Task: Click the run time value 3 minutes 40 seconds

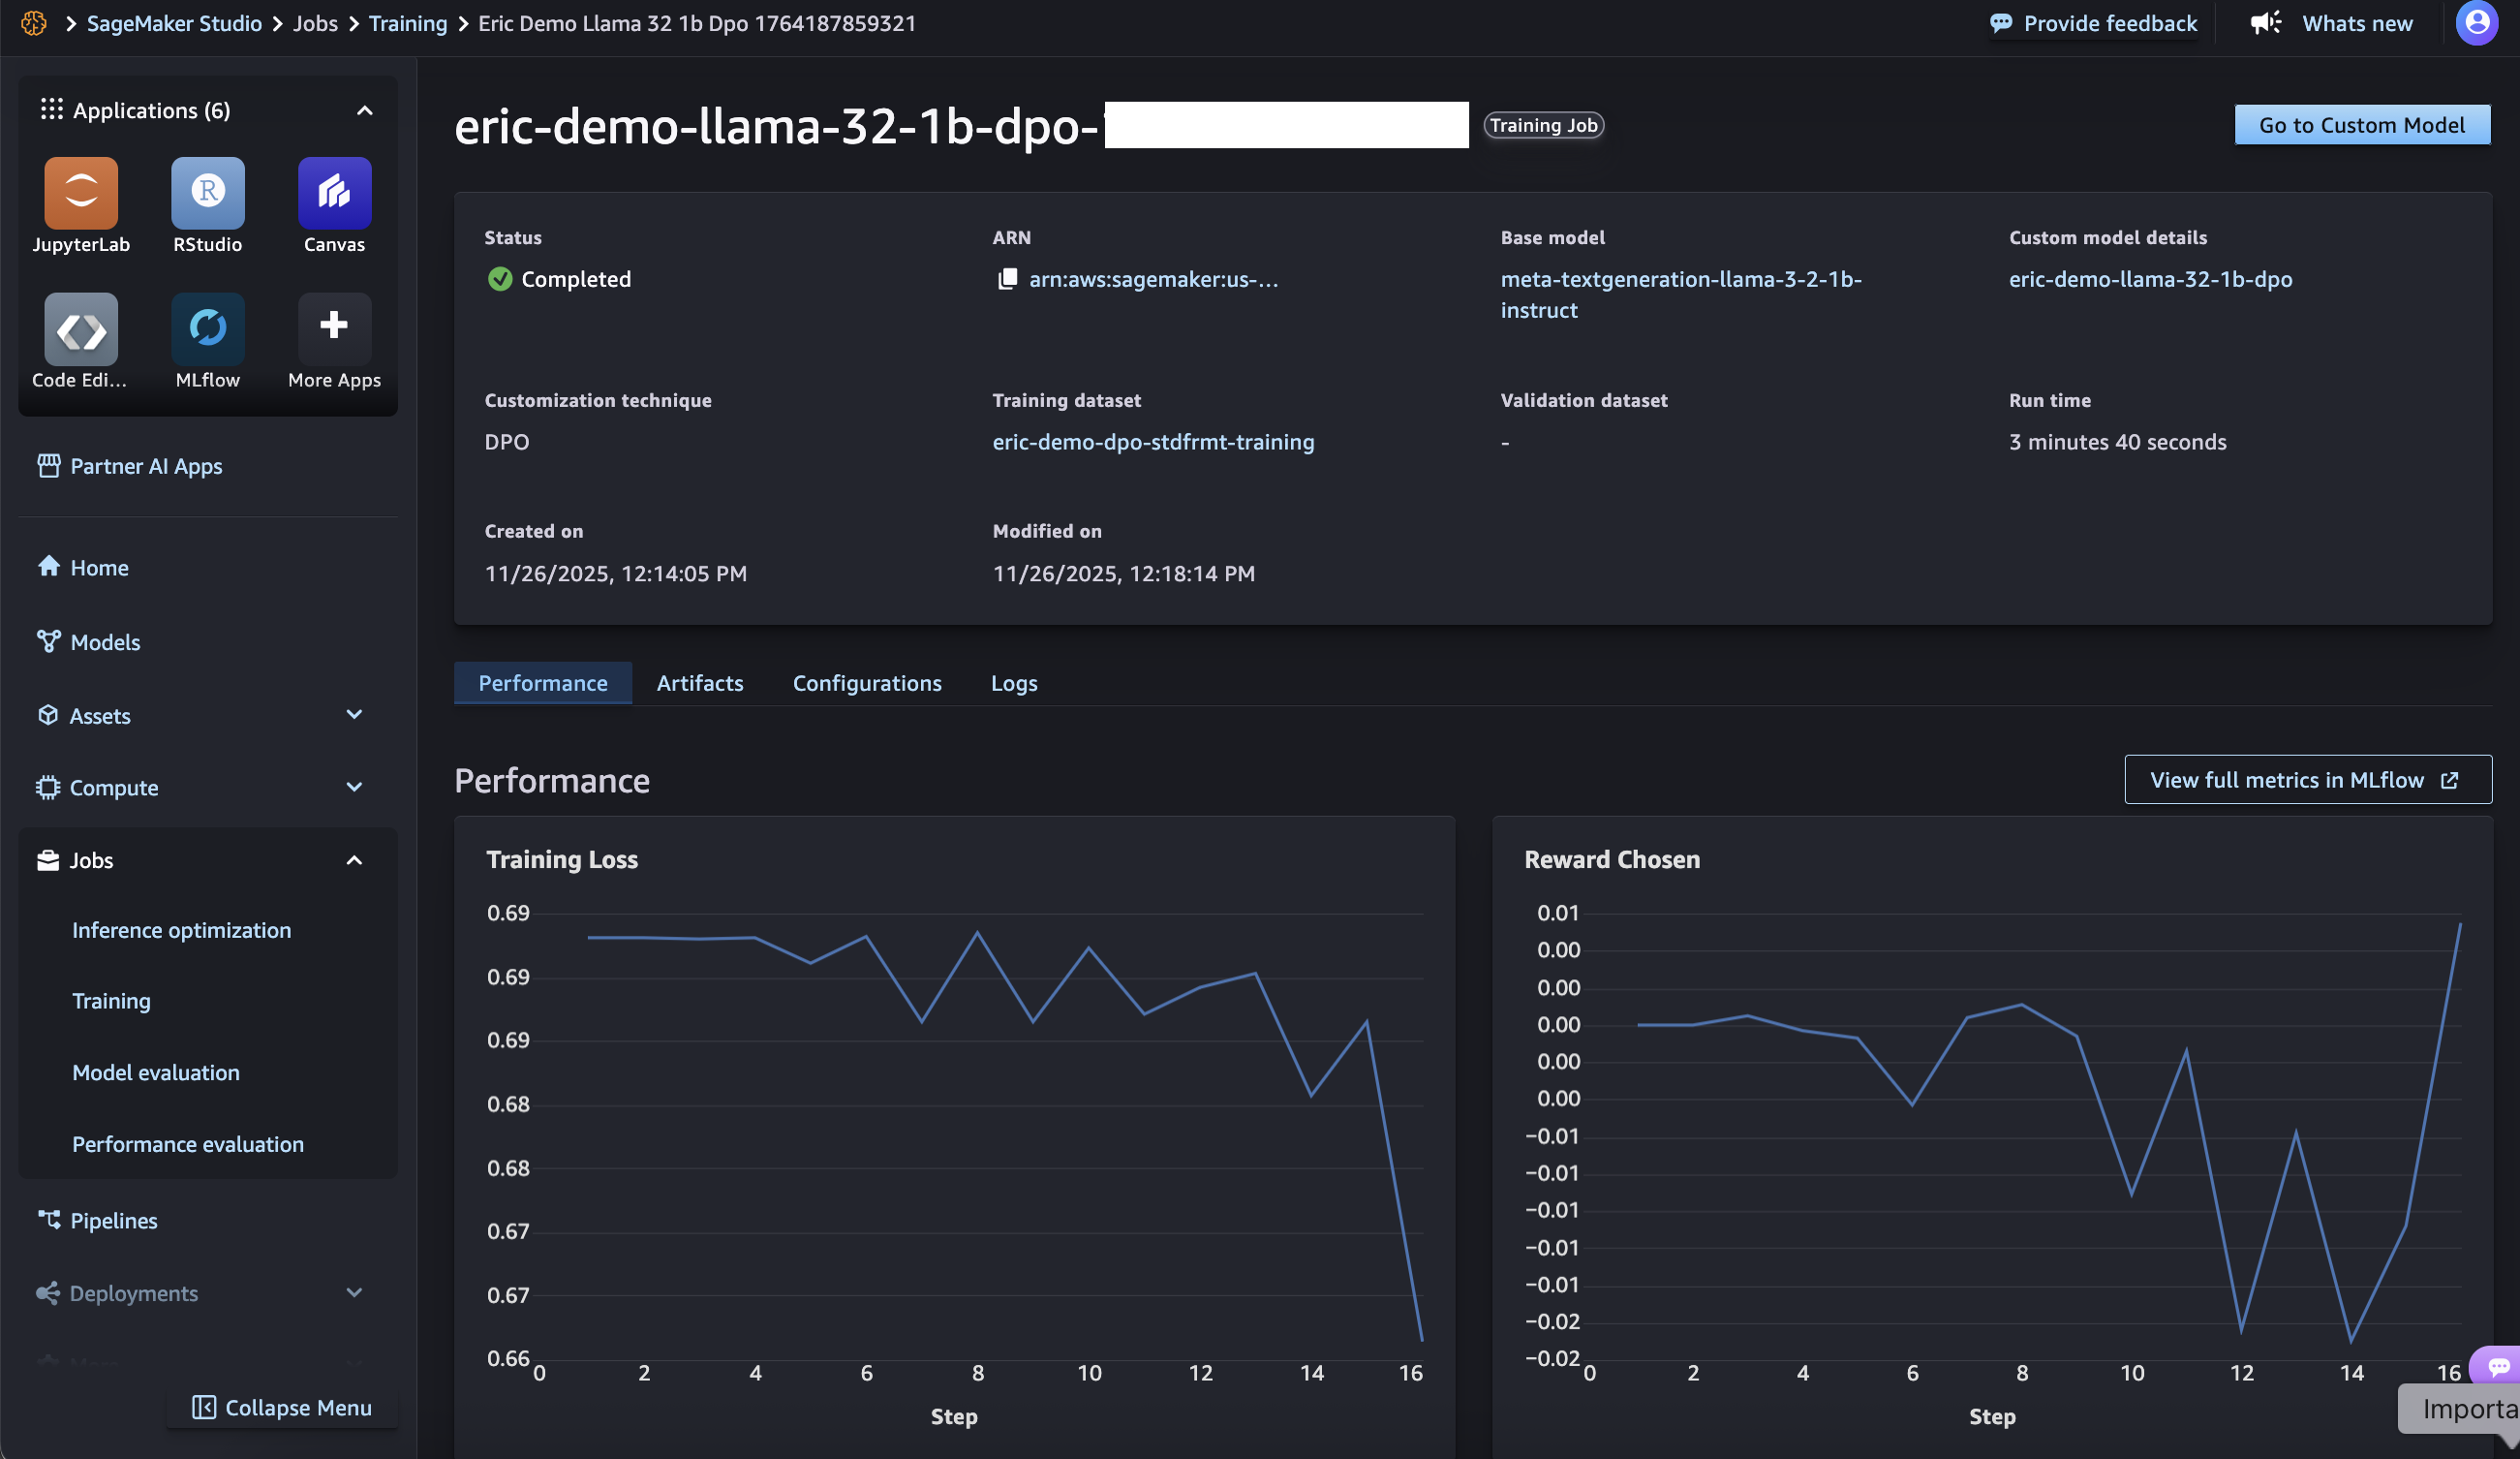Action: pyautogui.click(x=2117, y=442)
